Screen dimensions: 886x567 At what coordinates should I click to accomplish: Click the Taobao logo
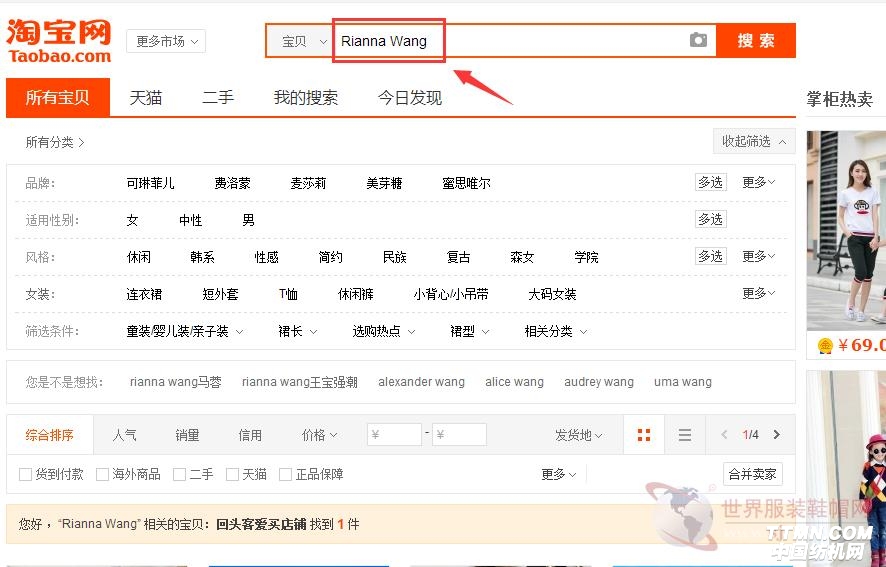pos(58,41)
